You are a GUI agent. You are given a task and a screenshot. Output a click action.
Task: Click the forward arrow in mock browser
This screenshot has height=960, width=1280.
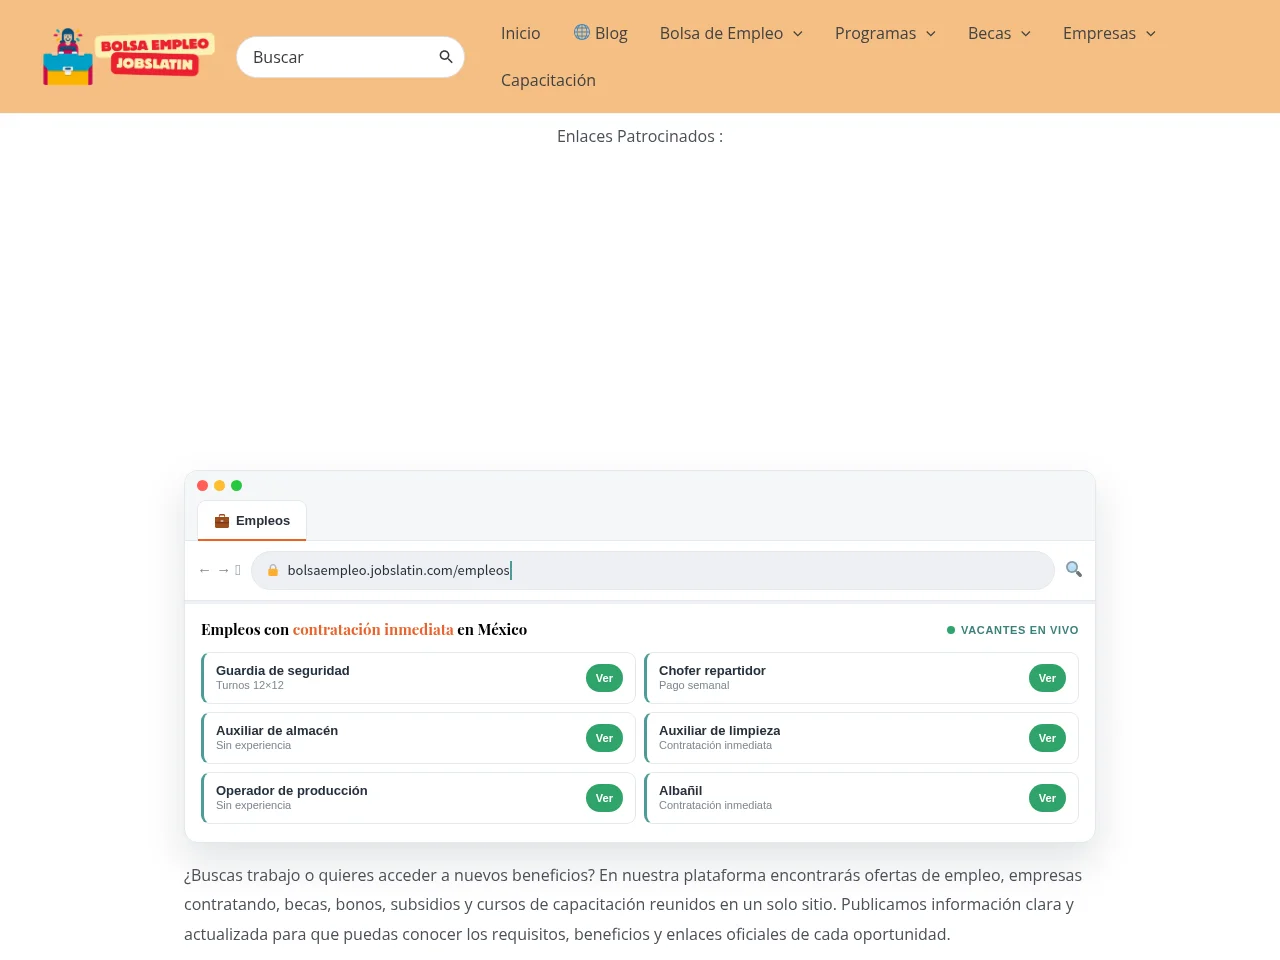tap(224, 570)
